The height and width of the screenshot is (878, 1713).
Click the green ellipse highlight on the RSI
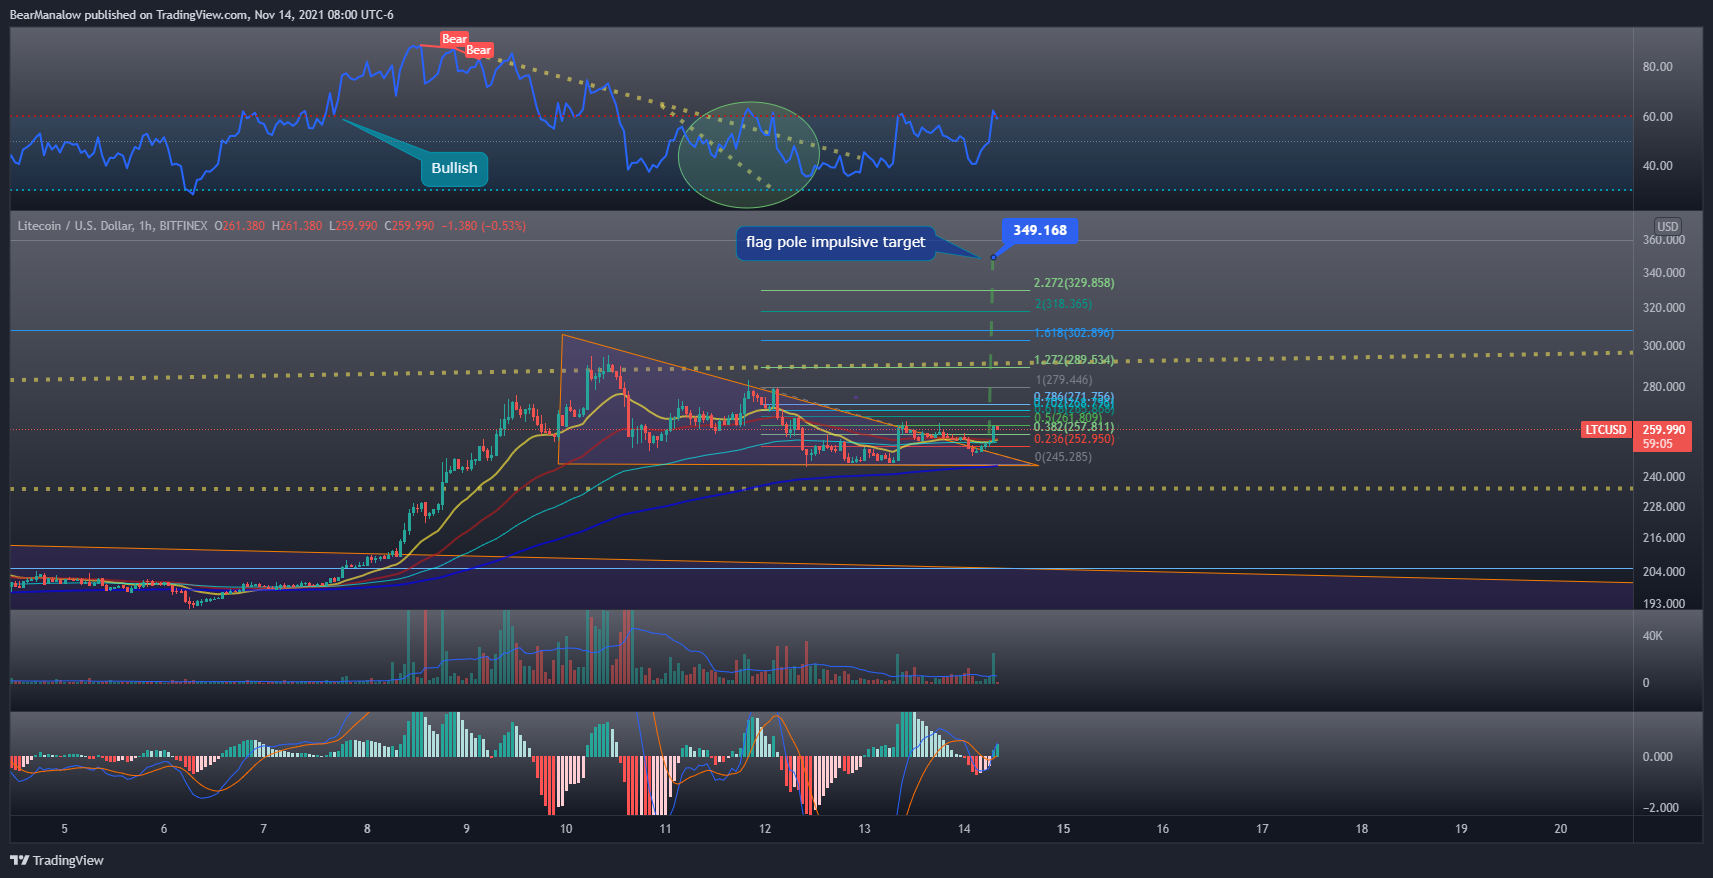[x=748, y=154]
